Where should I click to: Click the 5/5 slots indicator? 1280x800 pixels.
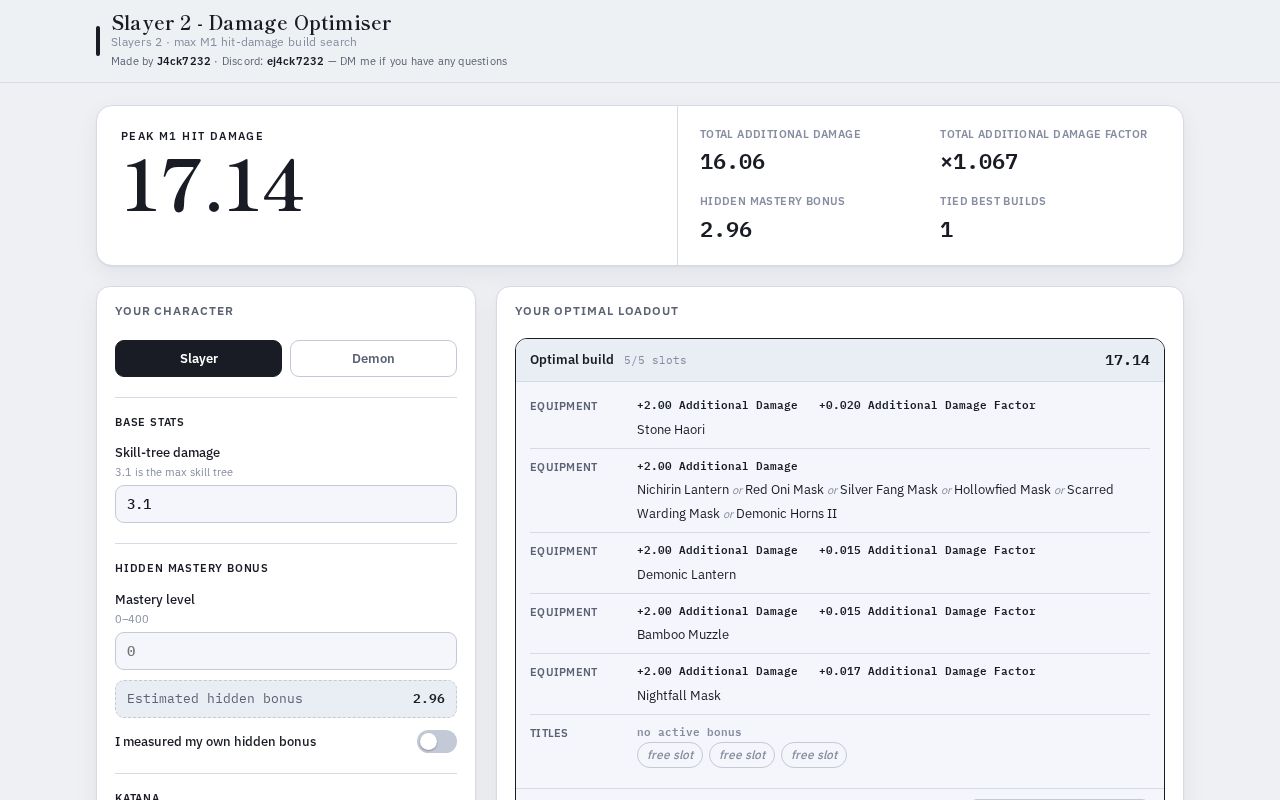click(x=655, y=360)
